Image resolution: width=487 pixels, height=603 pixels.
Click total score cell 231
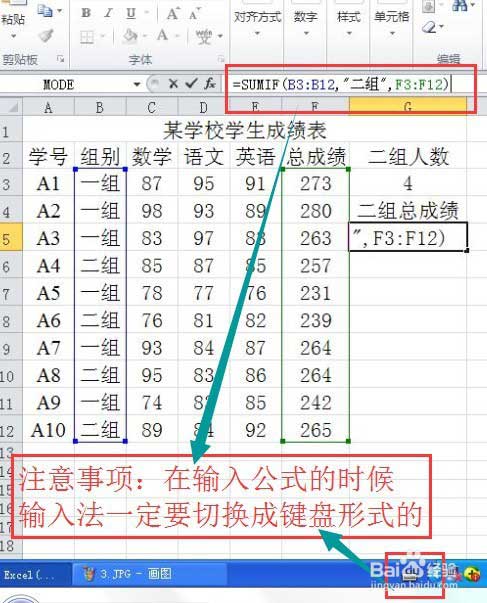click(316, 293)
